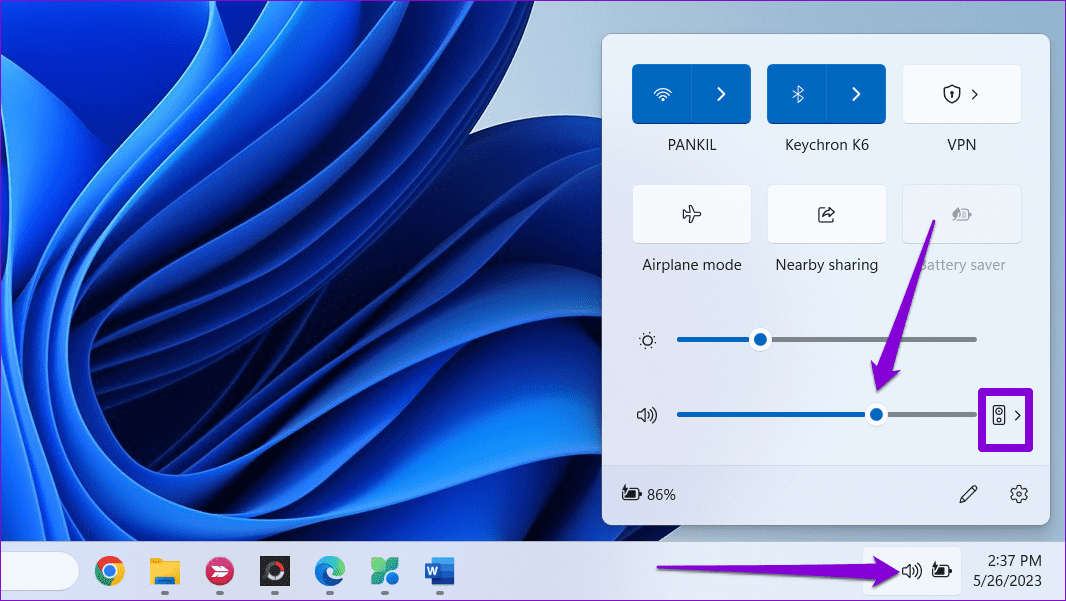1066x601 pixels.
Task: Open File Explorer from taskbar
Action: 165,571
